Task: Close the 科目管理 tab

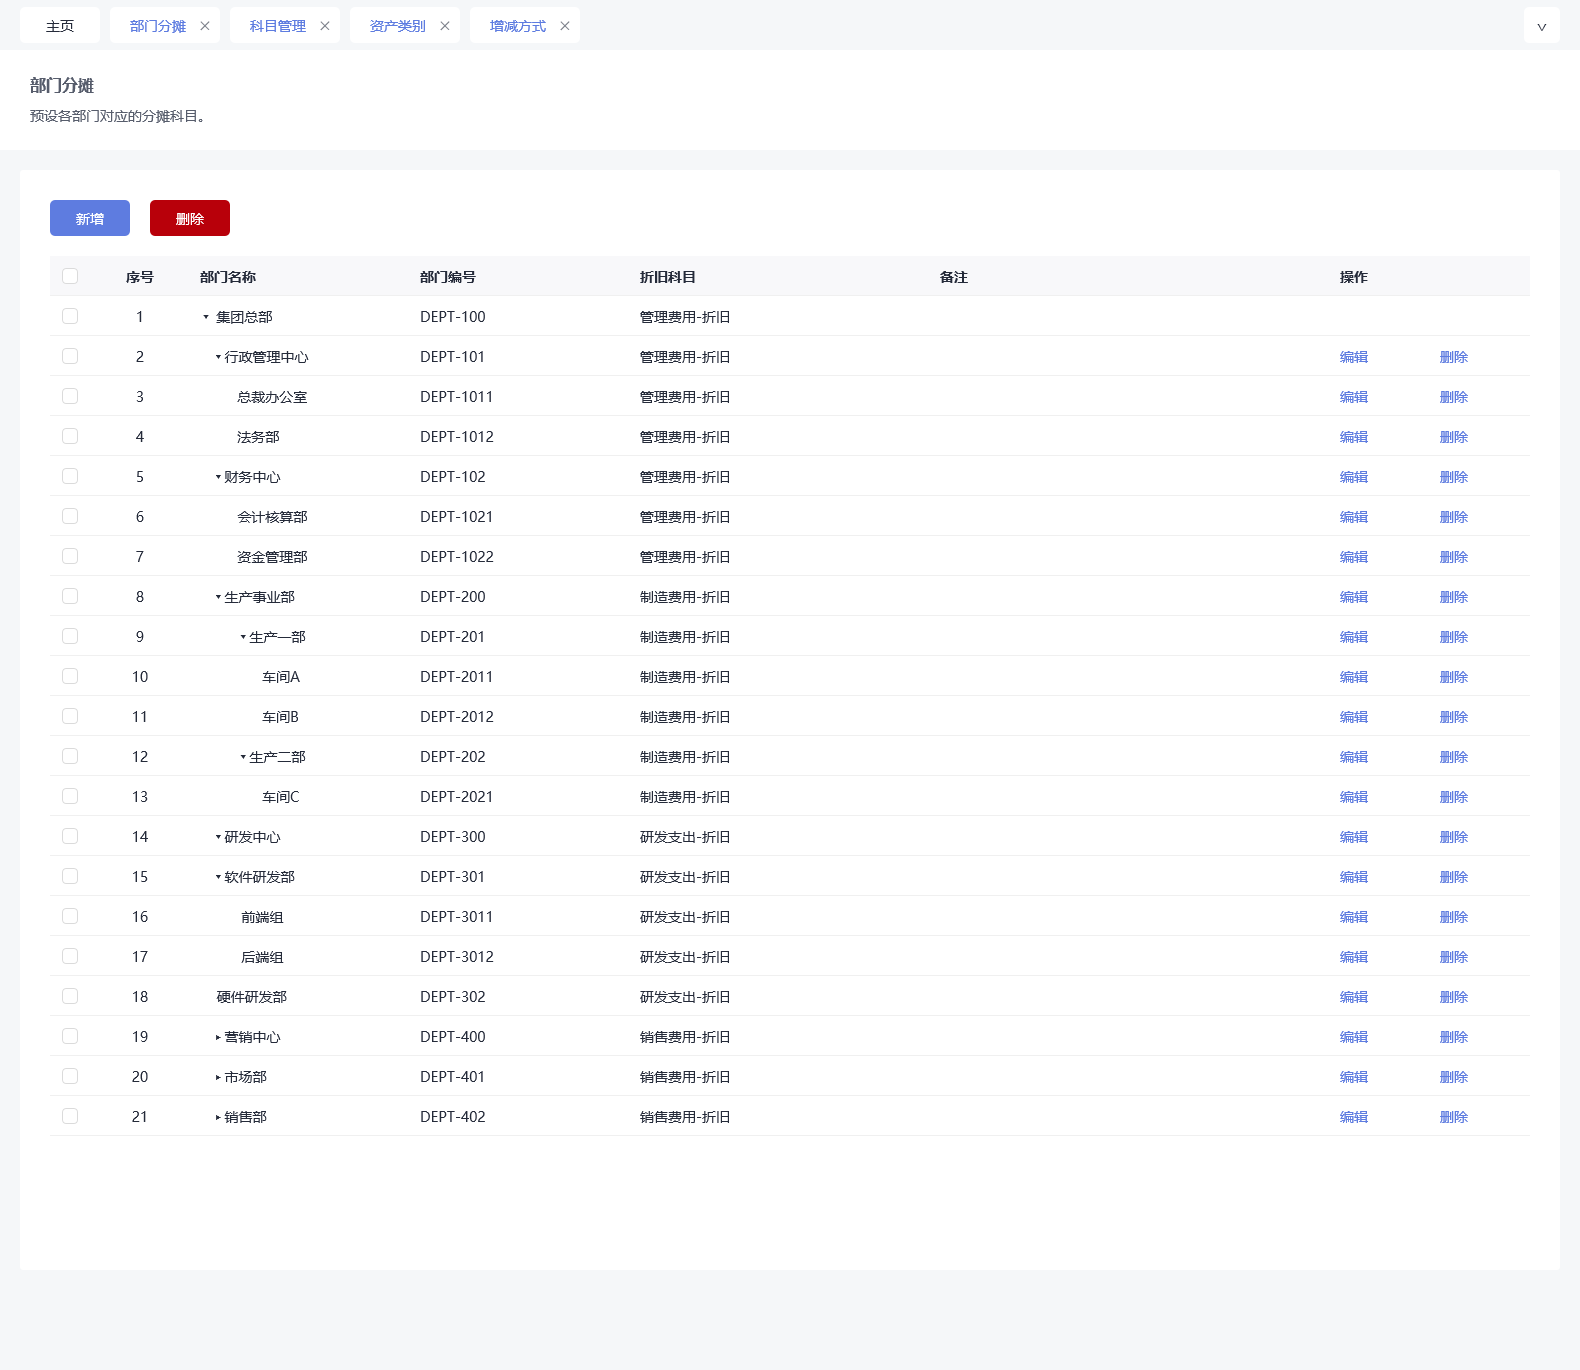Action: pos(325,26)
